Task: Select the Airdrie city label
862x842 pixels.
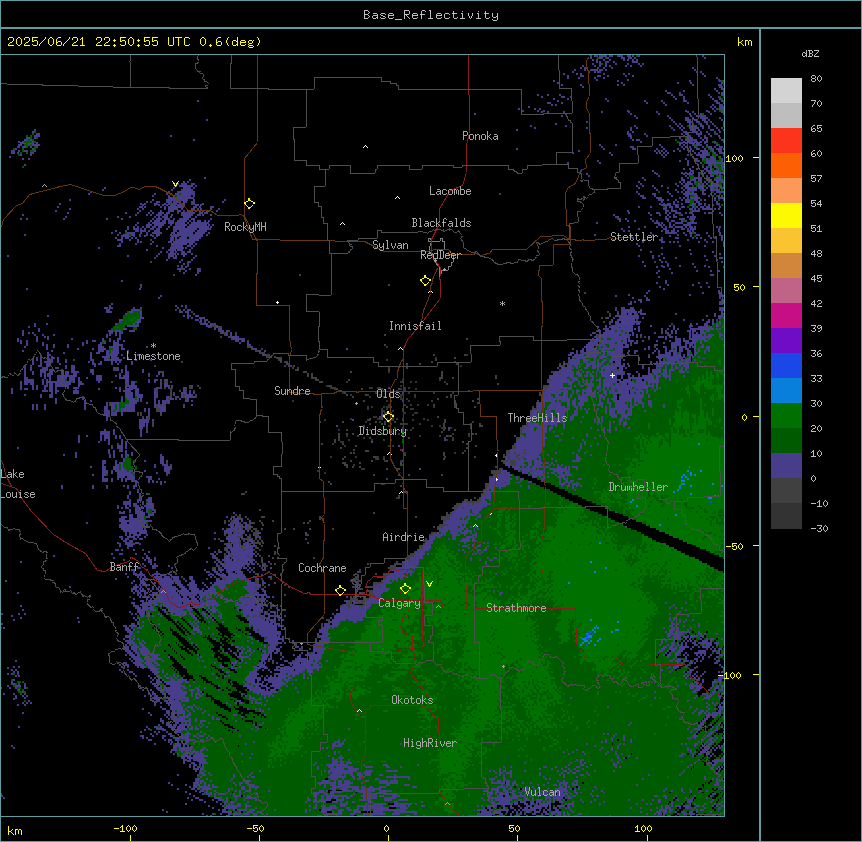Action: pos(404,537)
